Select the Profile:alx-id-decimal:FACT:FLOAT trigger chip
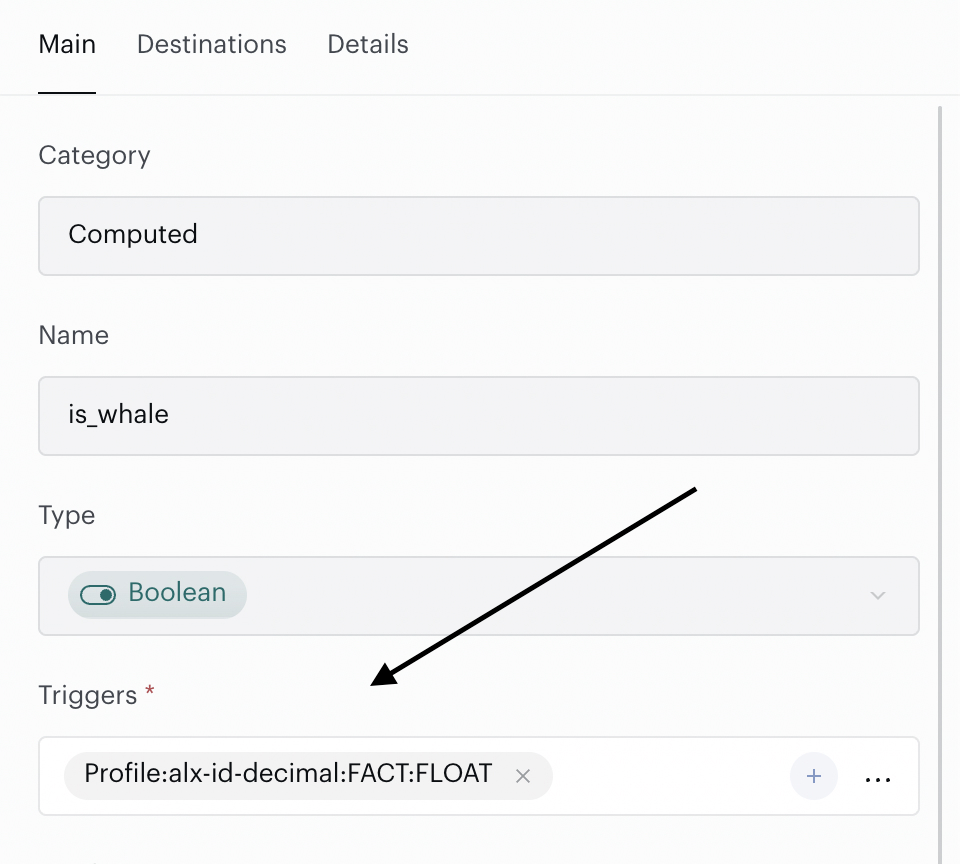 pos(288,775)
